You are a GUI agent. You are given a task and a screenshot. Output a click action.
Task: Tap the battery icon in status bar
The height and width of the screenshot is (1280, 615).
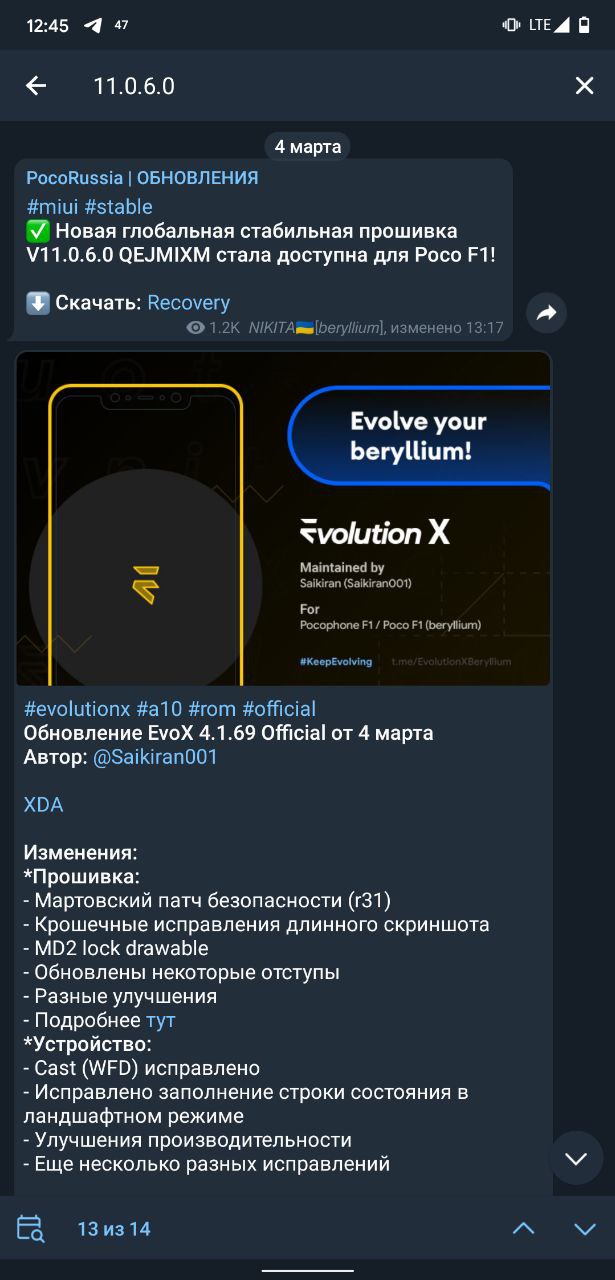585,25
